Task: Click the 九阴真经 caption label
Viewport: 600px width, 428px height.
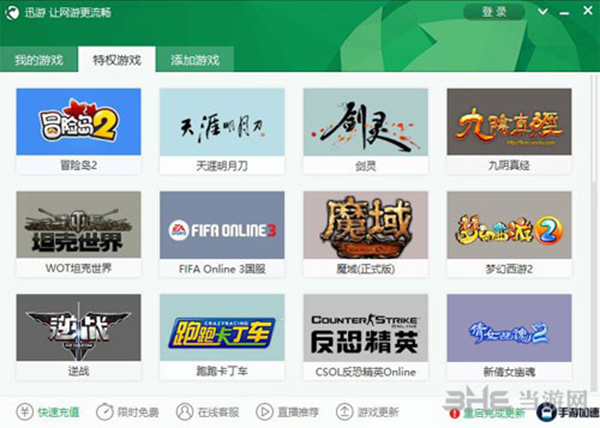Action: coord(509,165)
